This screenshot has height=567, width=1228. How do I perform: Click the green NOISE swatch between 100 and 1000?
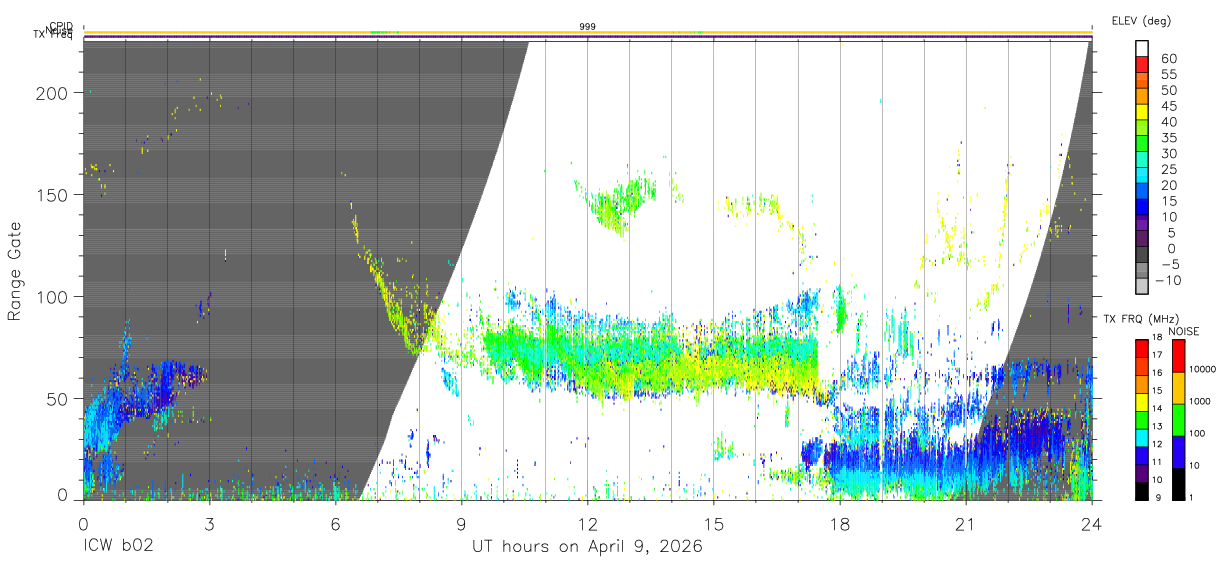point(1177,419)
